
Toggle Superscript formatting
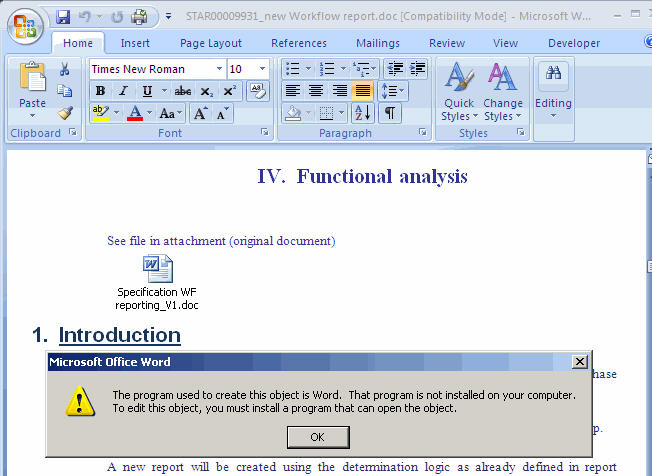tap(230, 91)
